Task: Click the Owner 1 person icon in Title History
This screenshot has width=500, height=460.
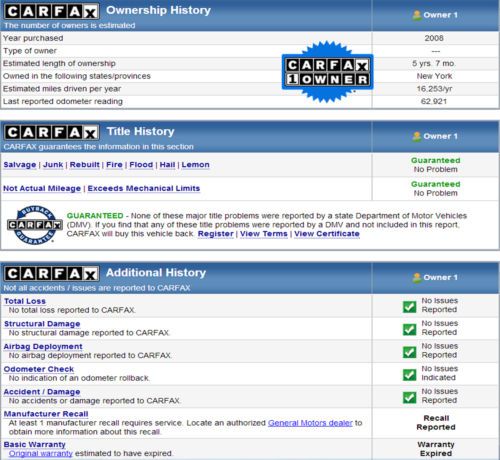Action: coord(417,136)
